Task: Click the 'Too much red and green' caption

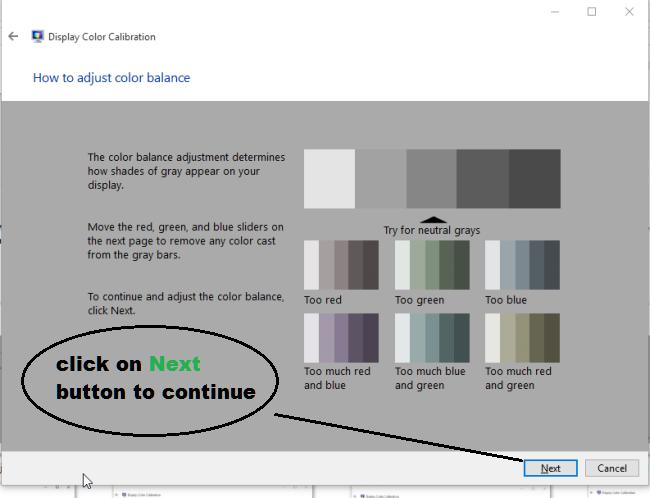Action: [518, 378]
